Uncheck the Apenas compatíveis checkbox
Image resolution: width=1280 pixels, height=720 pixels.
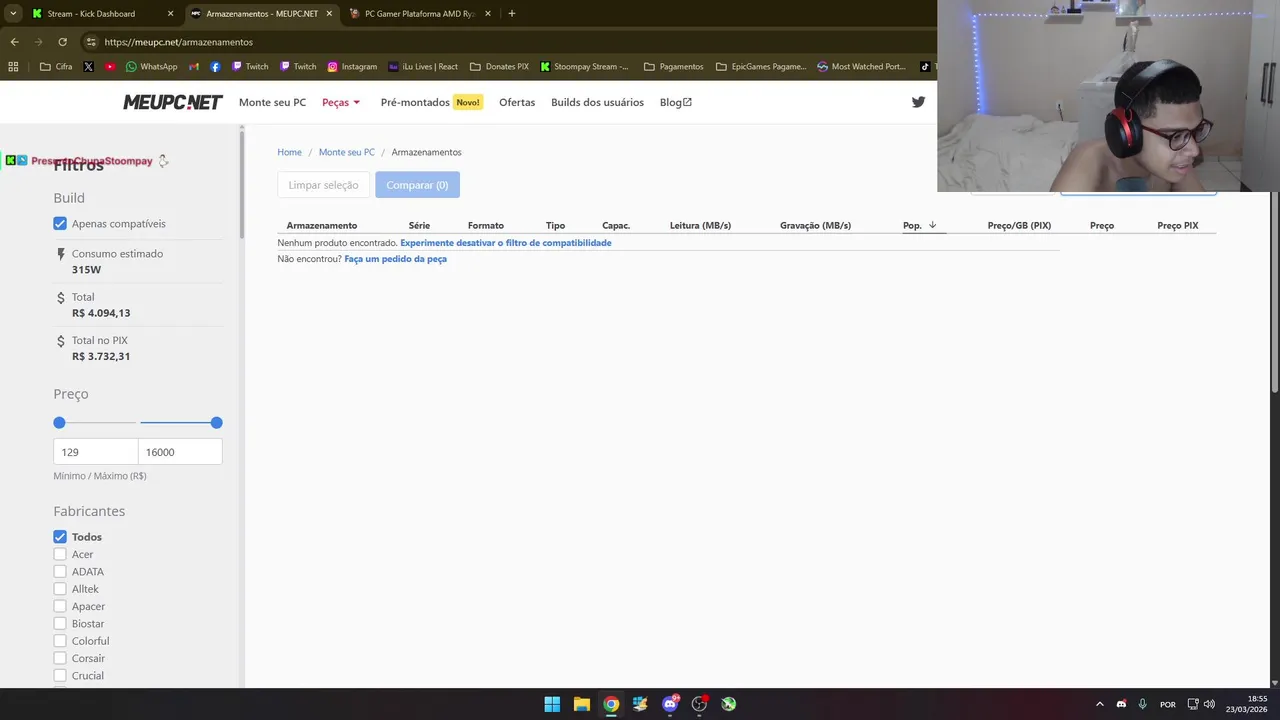(60, 224)
